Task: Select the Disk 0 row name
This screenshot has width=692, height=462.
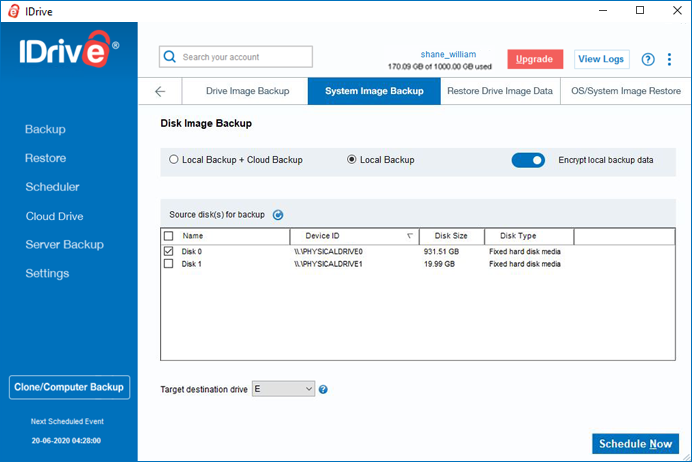Action: pos(192,252)
